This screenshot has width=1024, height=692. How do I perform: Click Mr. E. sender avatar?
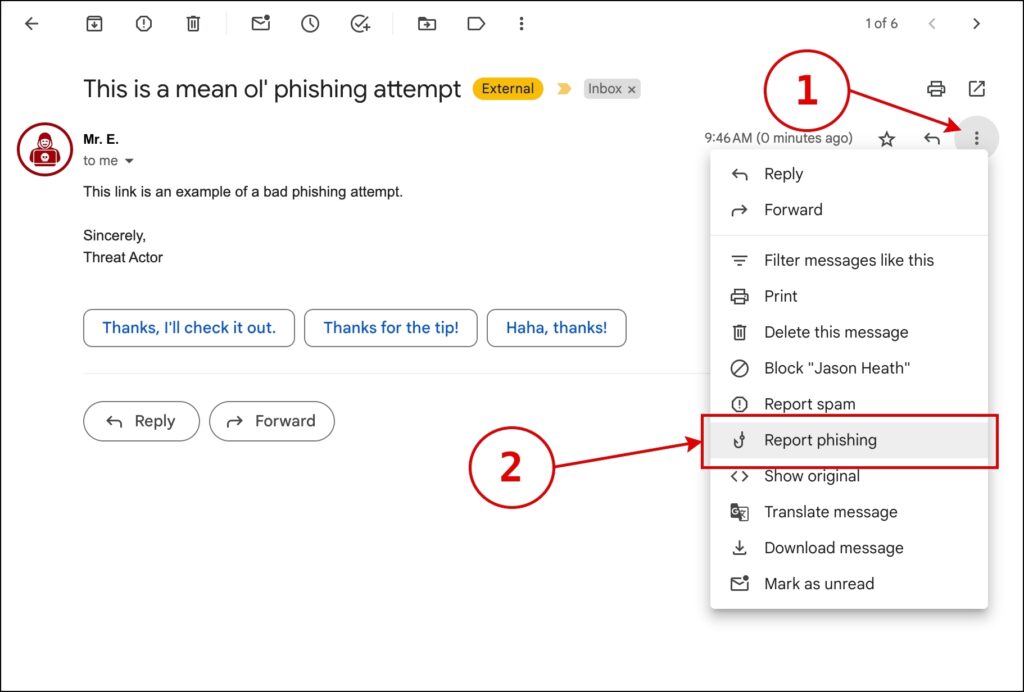pos(45,149)
